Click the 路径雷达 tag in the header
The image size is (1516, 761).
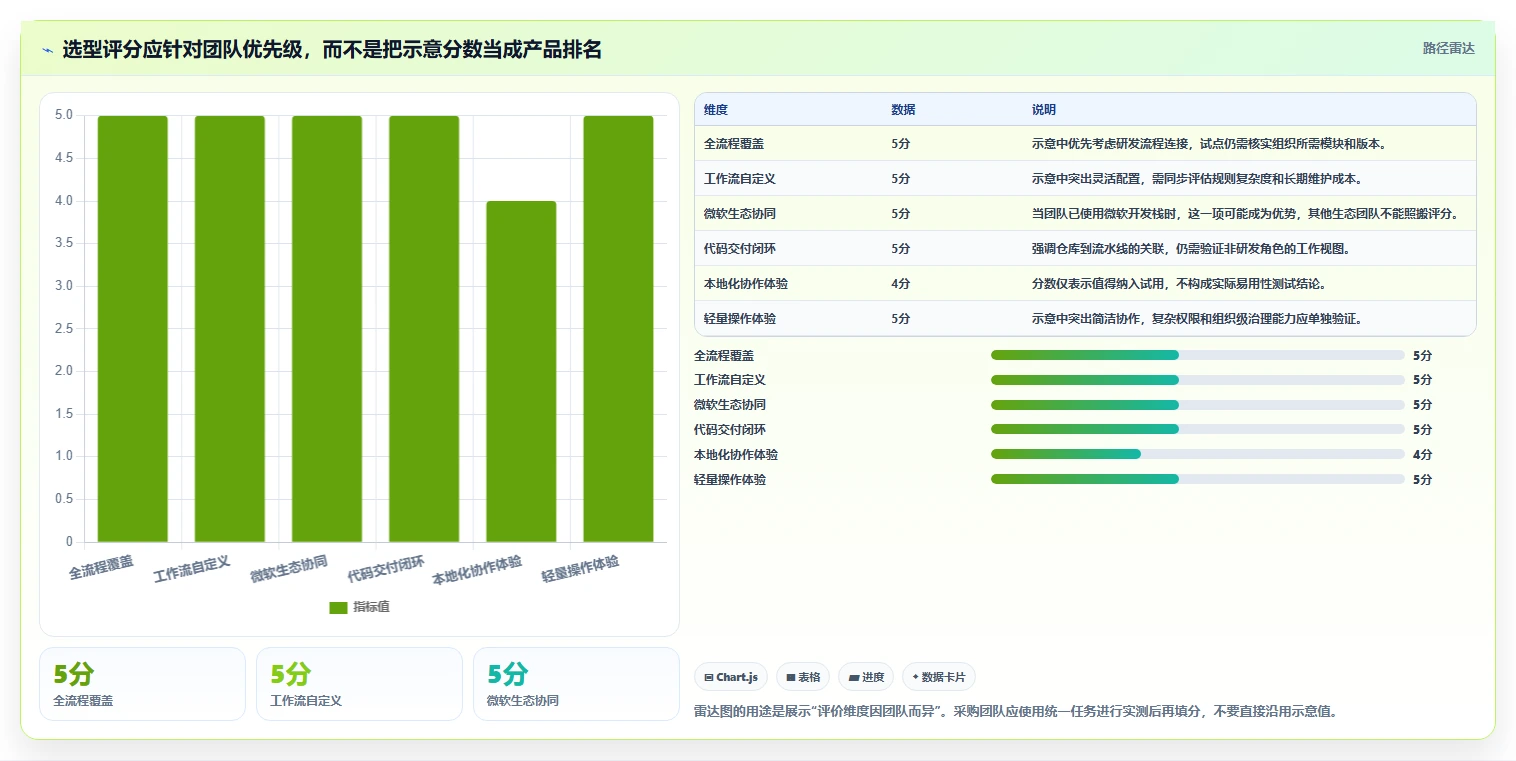pyautogui.click(x=1449, y=48)
